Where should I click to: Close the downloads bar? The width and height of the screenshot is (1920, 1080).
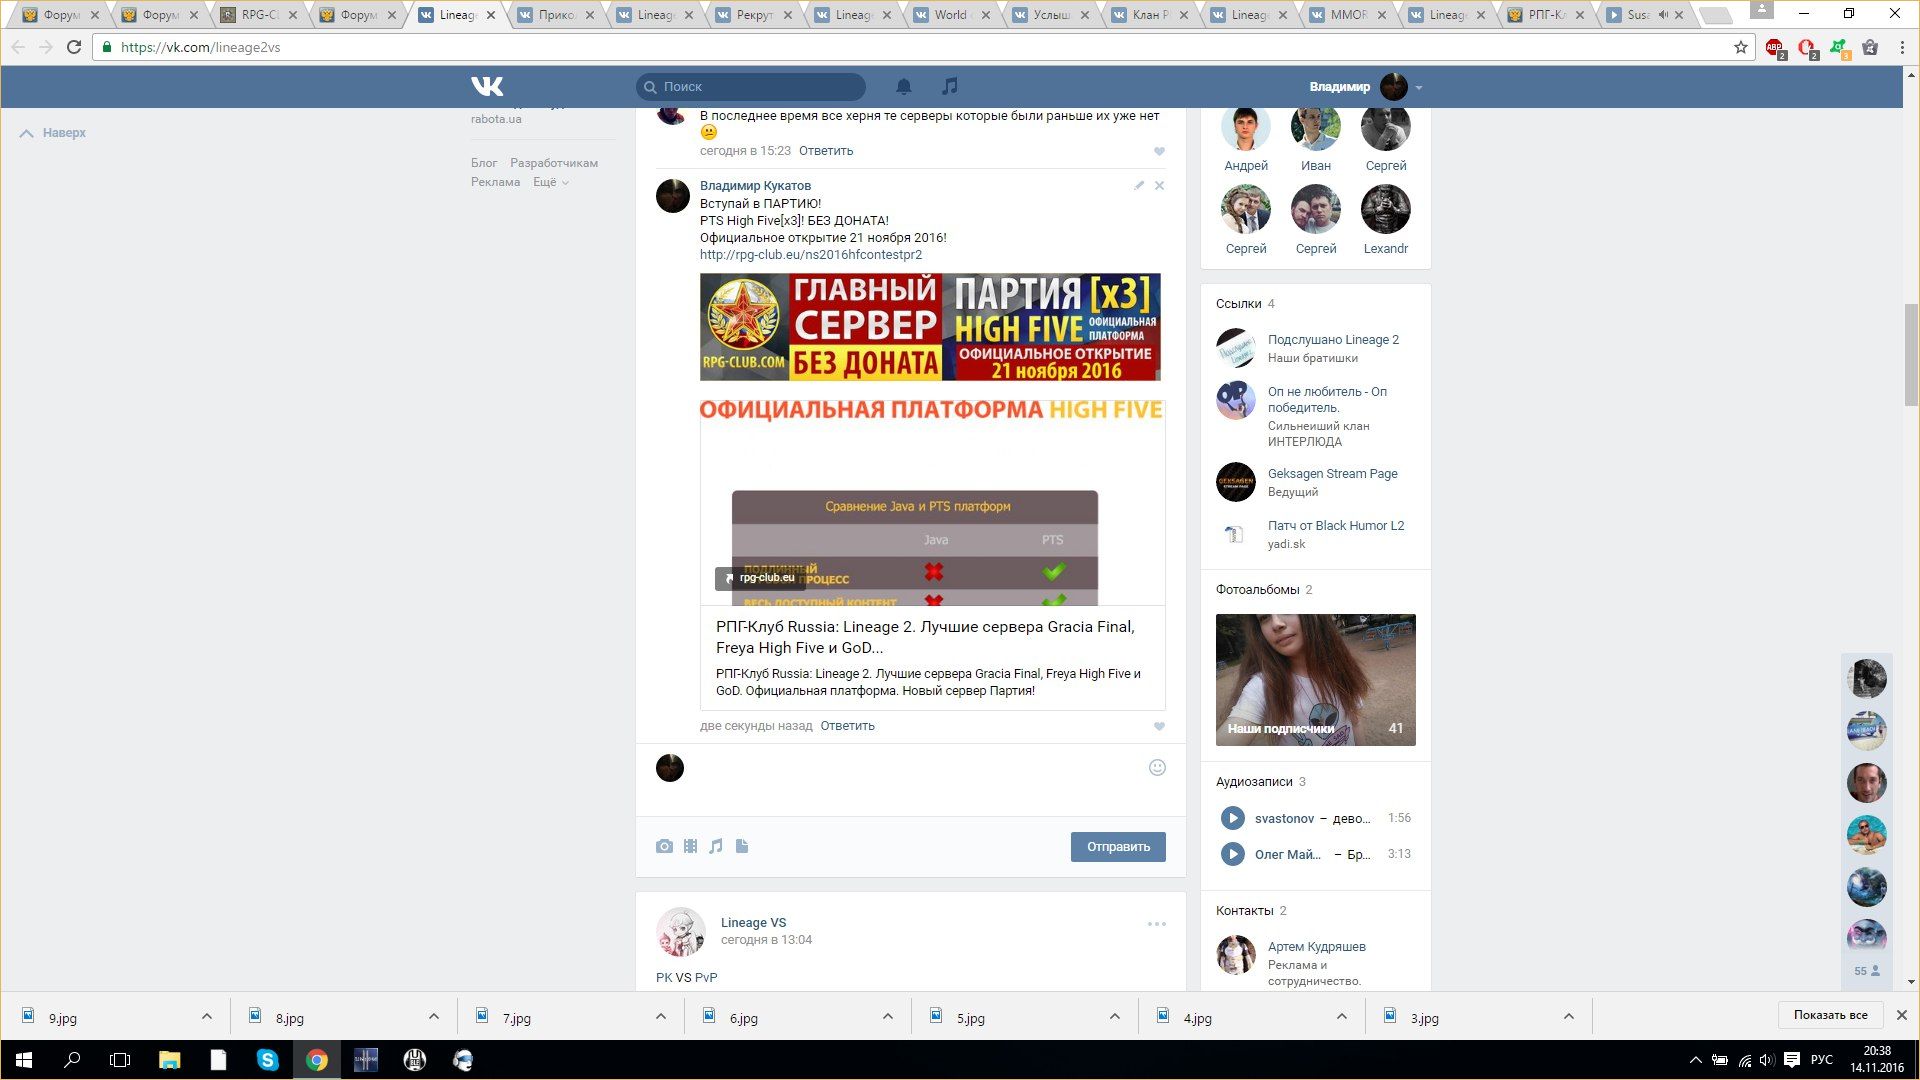(1902, 1015)
